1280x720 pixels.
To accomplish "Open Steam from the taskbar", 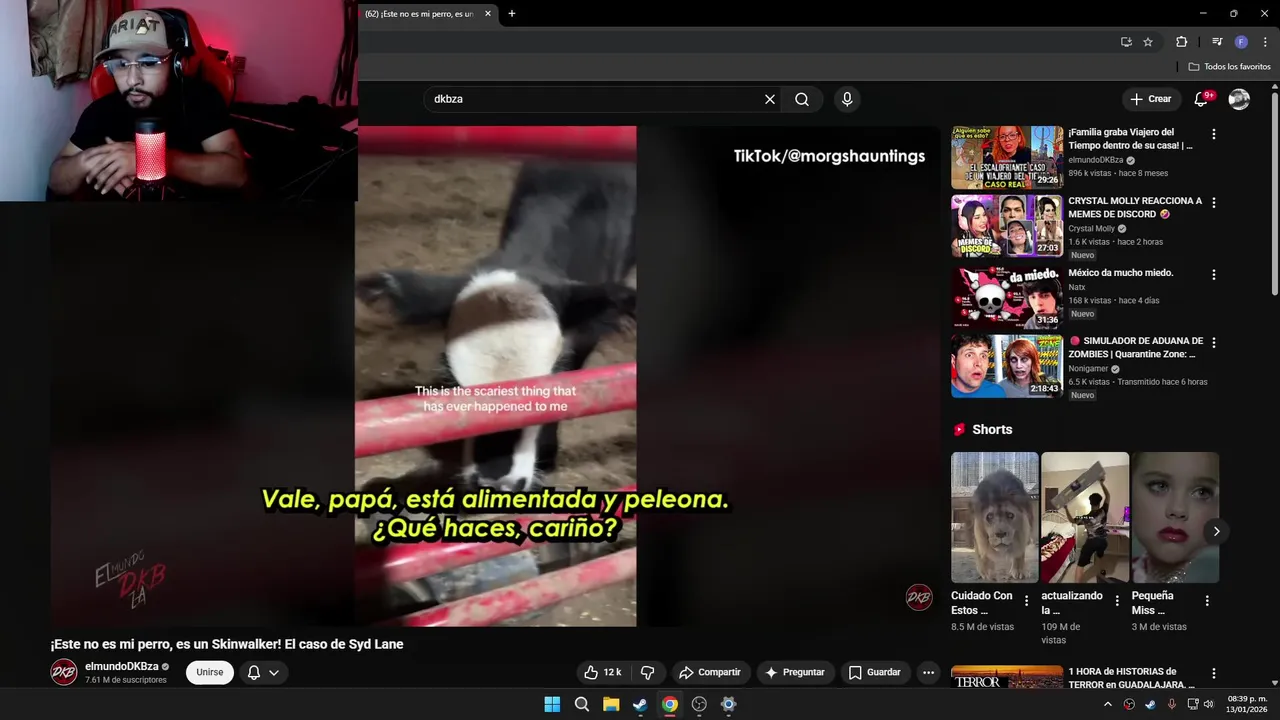I will (x=640, y=704).
